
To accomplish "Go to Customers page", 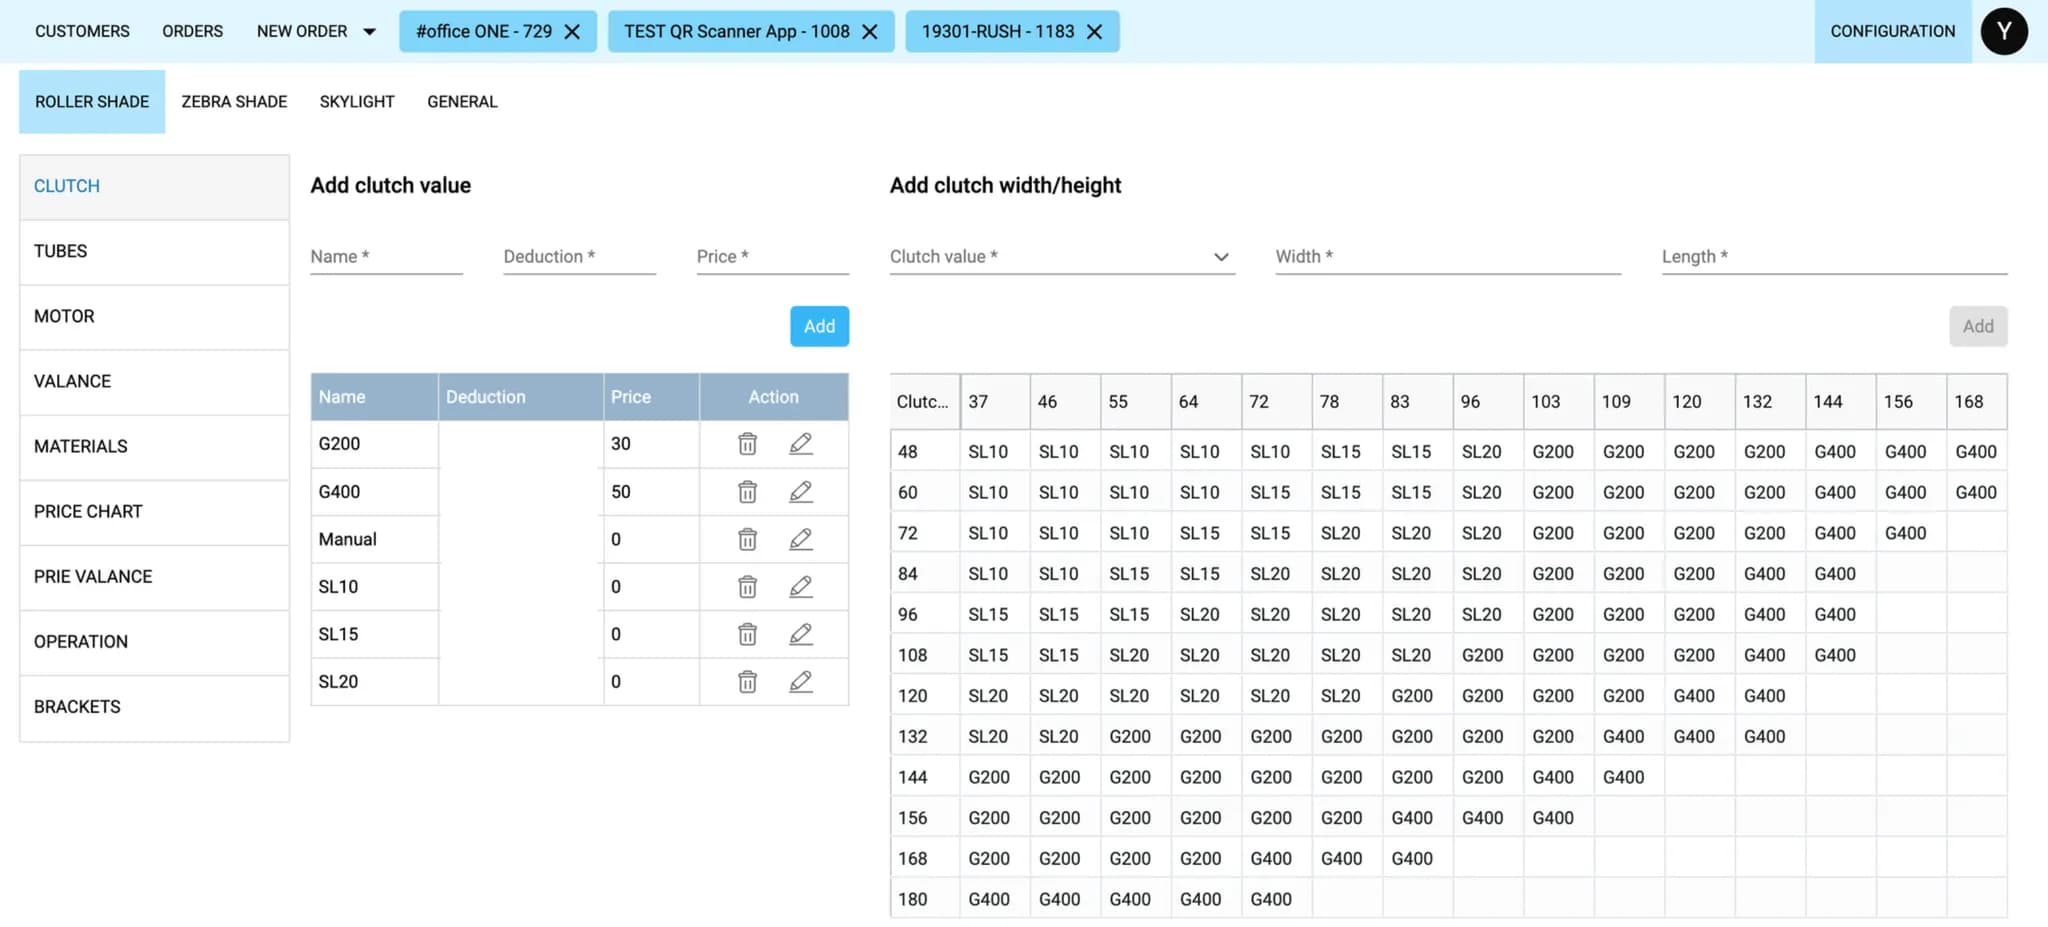I will click(82, 32).
